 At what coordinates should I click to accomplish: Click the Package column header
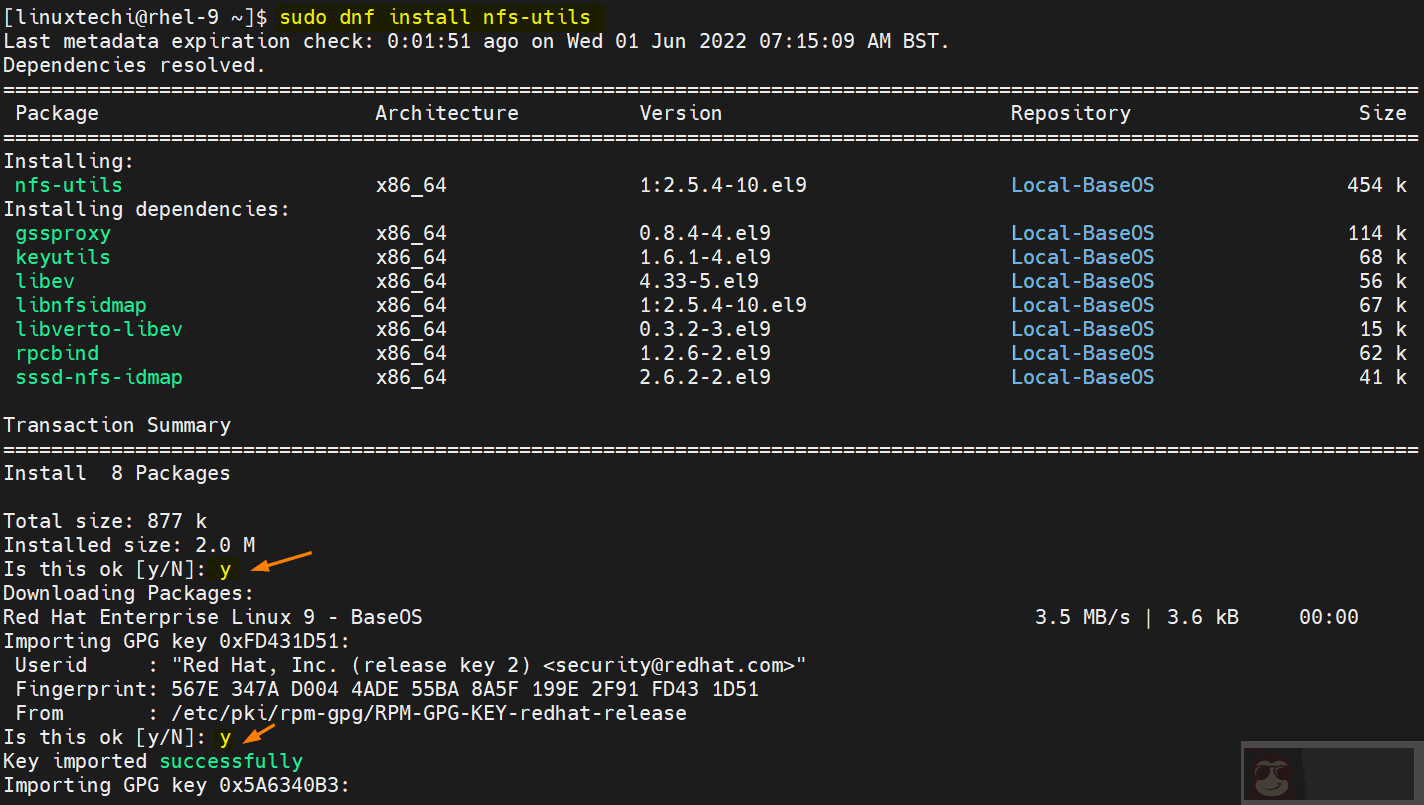click(x=57, y=113)
